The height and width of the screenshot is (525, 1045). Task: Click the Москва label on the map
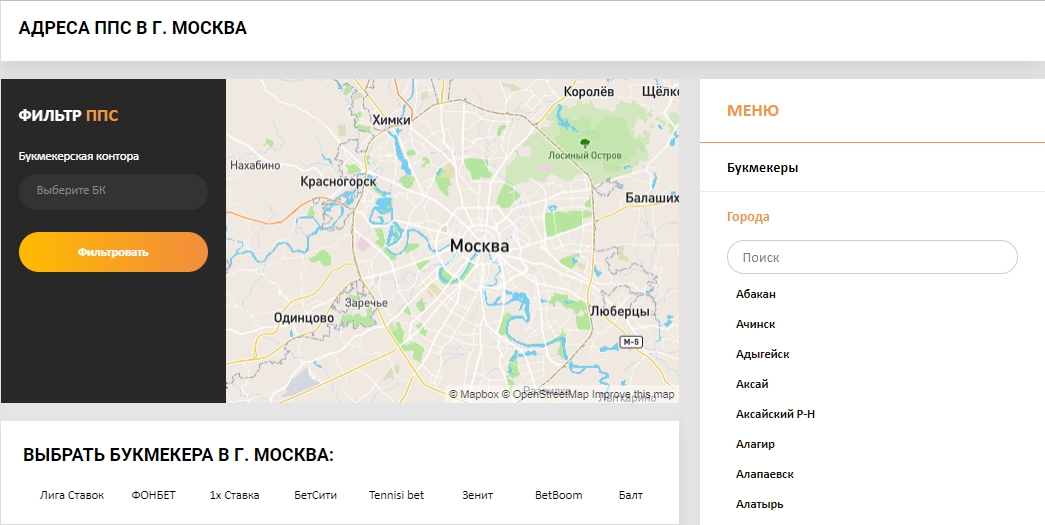coord(479,246)
